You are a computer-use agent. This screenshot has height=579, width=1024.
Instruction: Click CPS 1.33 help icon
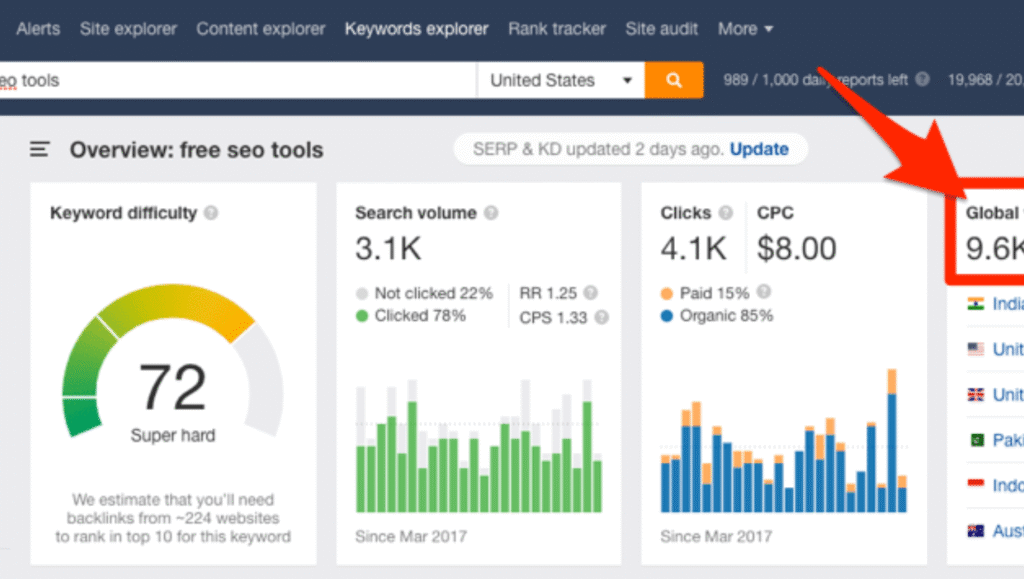tap(601, 317)
